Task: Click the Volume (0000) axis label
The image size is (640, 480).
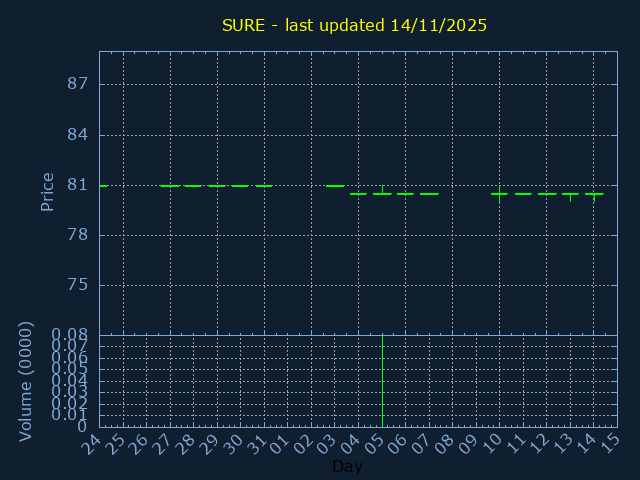Action: 26,381
